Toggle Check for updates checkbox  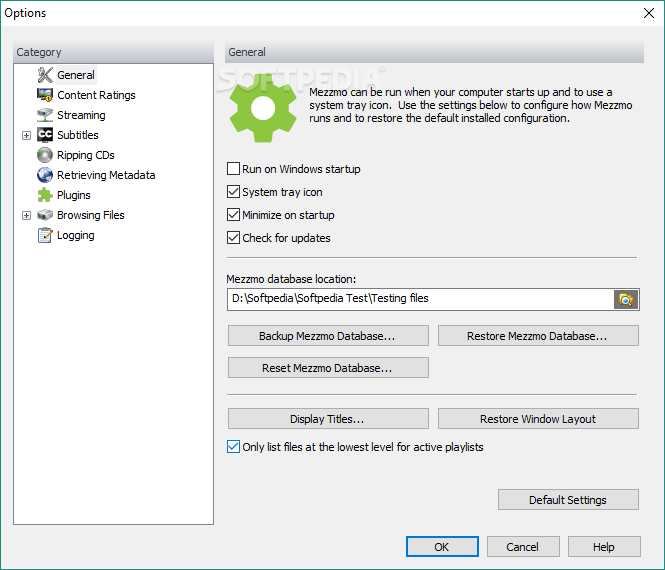click(233, 238)
